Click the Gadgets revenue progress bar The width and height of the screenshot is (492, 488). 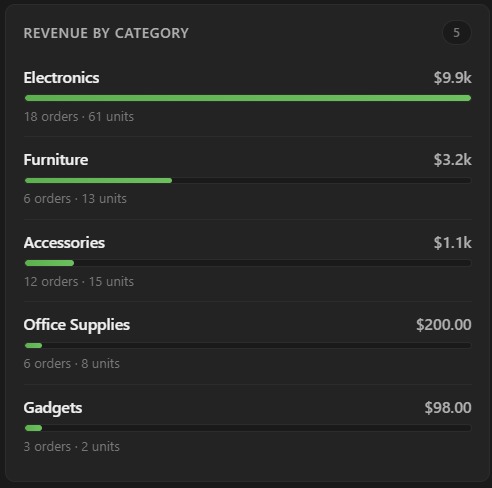coord(248,428)
